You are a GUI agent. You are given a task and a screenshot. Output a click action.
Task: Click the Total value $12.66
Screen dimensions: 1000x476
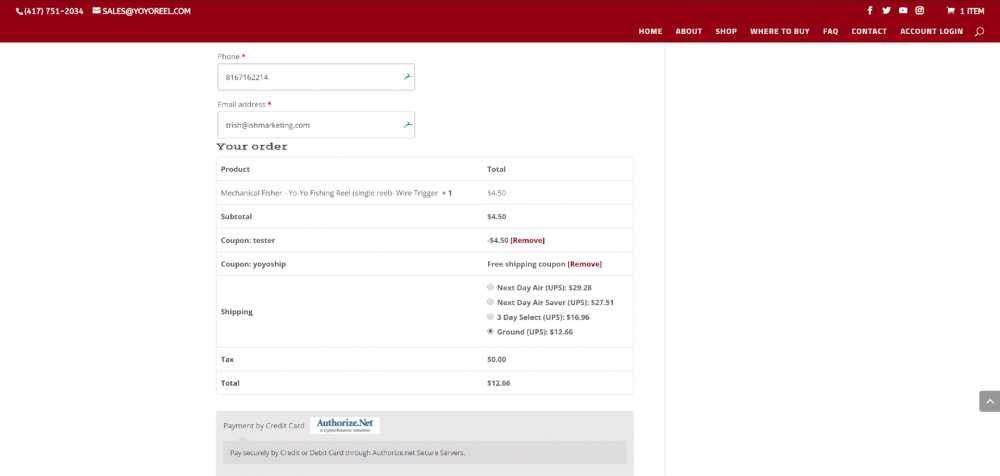[499, 383]
